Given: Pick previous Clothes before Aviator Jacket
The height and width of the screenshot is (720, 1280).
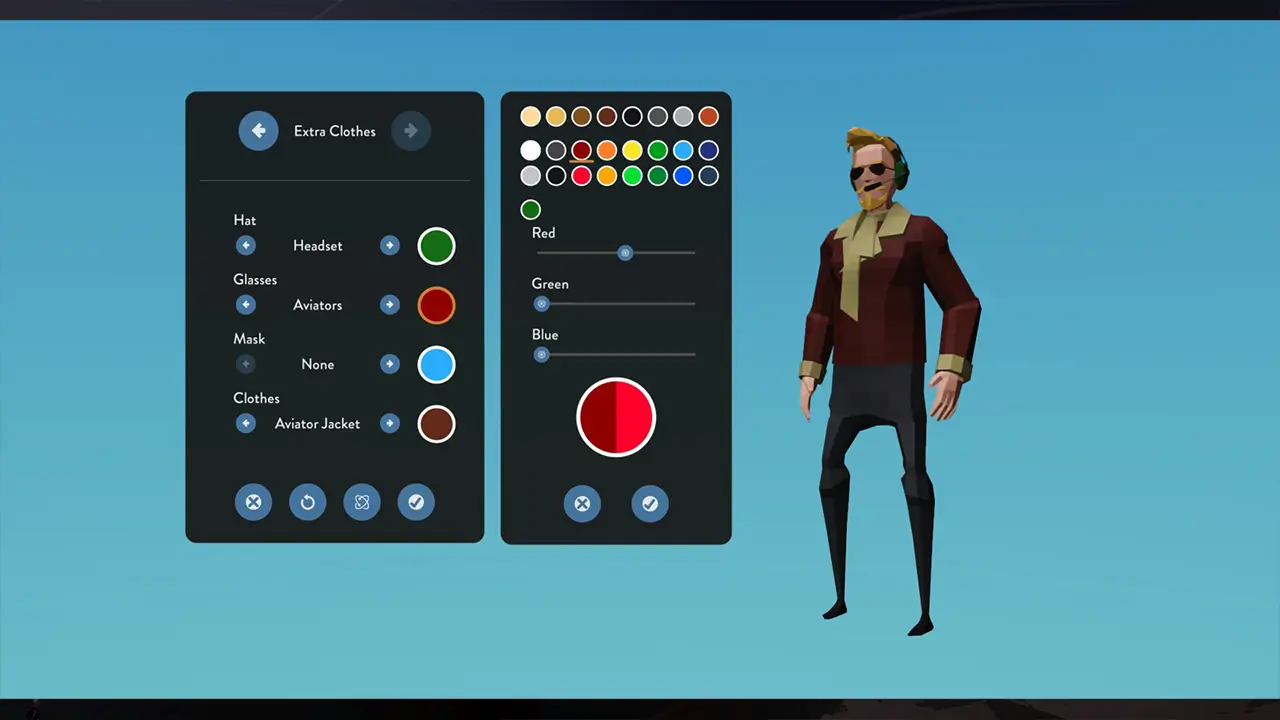Looking at the screenshot, I should pos(246,424).
